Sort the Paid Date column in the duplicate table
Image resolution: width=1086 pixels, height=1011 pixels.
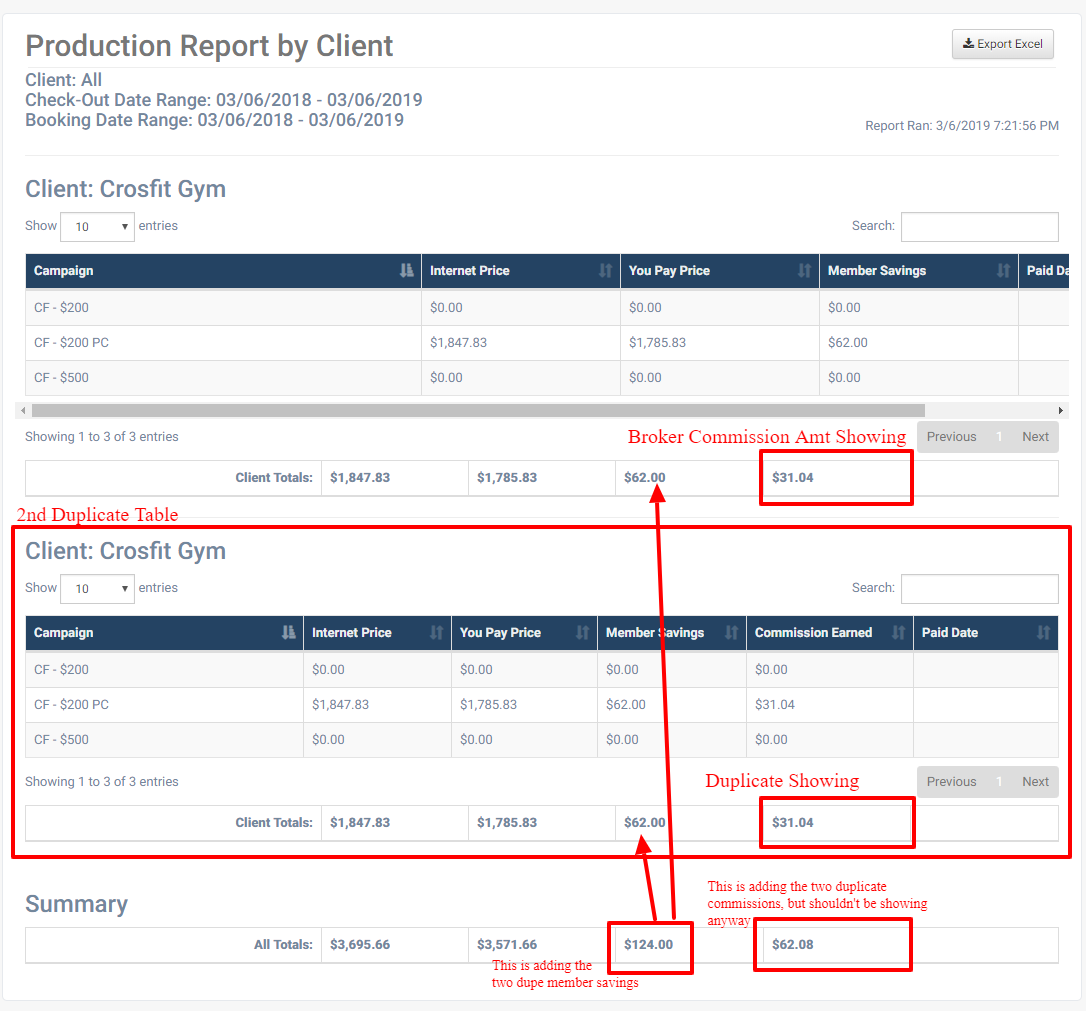tap(1043, 632)
